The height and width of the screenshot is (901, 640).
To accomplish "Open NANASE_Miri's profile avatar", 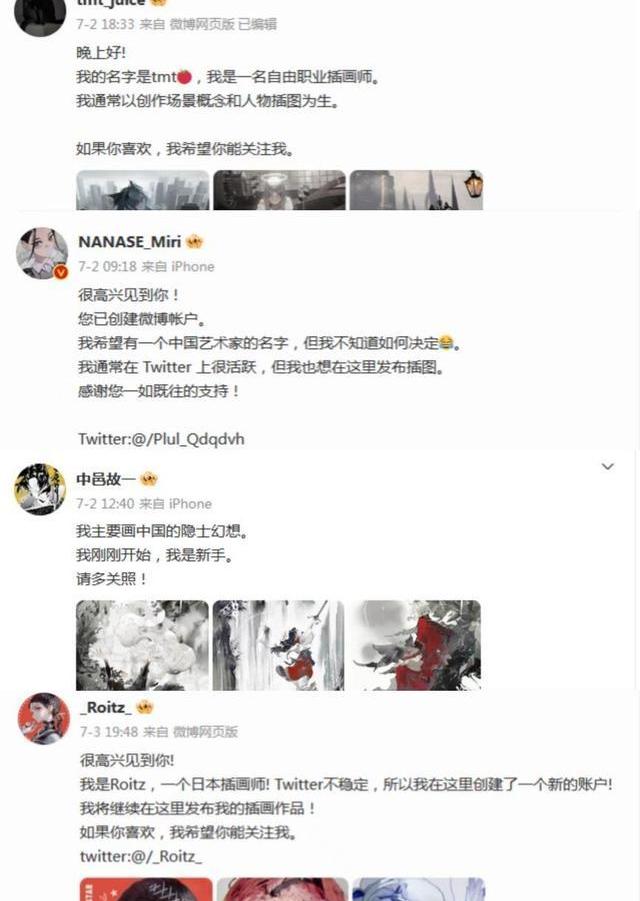I will pyautogui.click(x=41, y=253).
